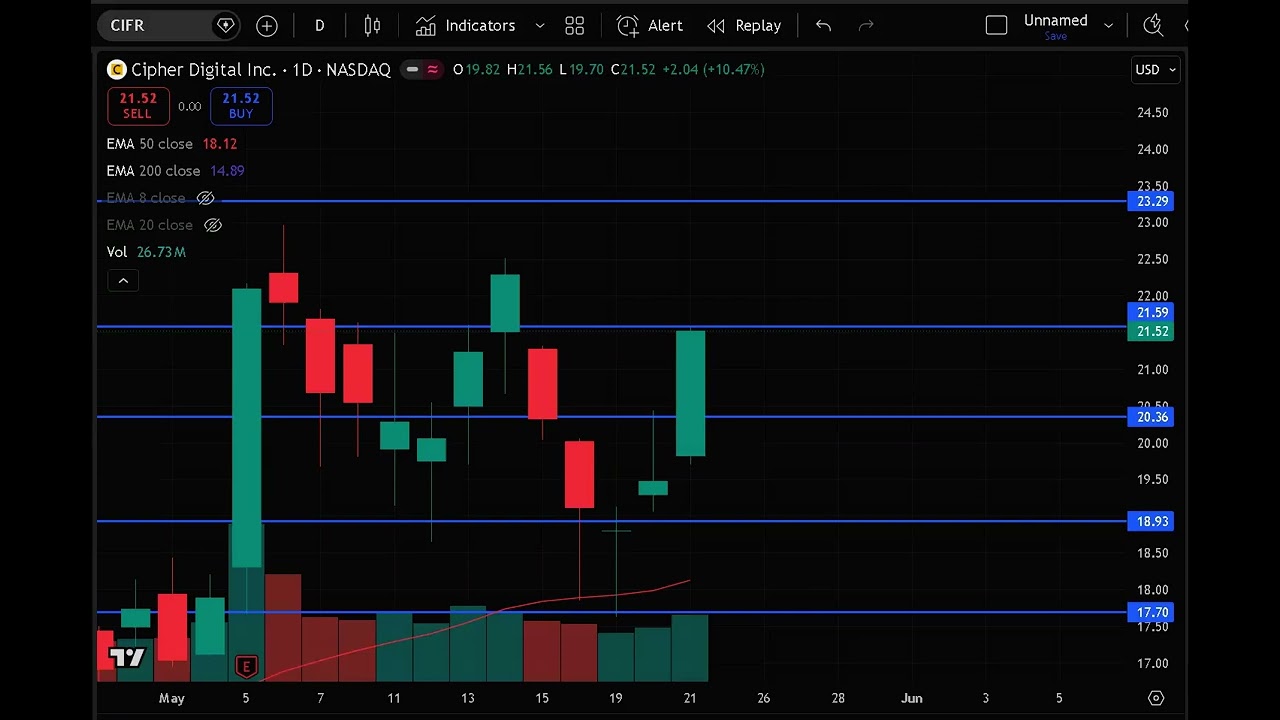Select the EMA 200 close indicator
This screenshot has height=720, width=1280.
(153, 171)
